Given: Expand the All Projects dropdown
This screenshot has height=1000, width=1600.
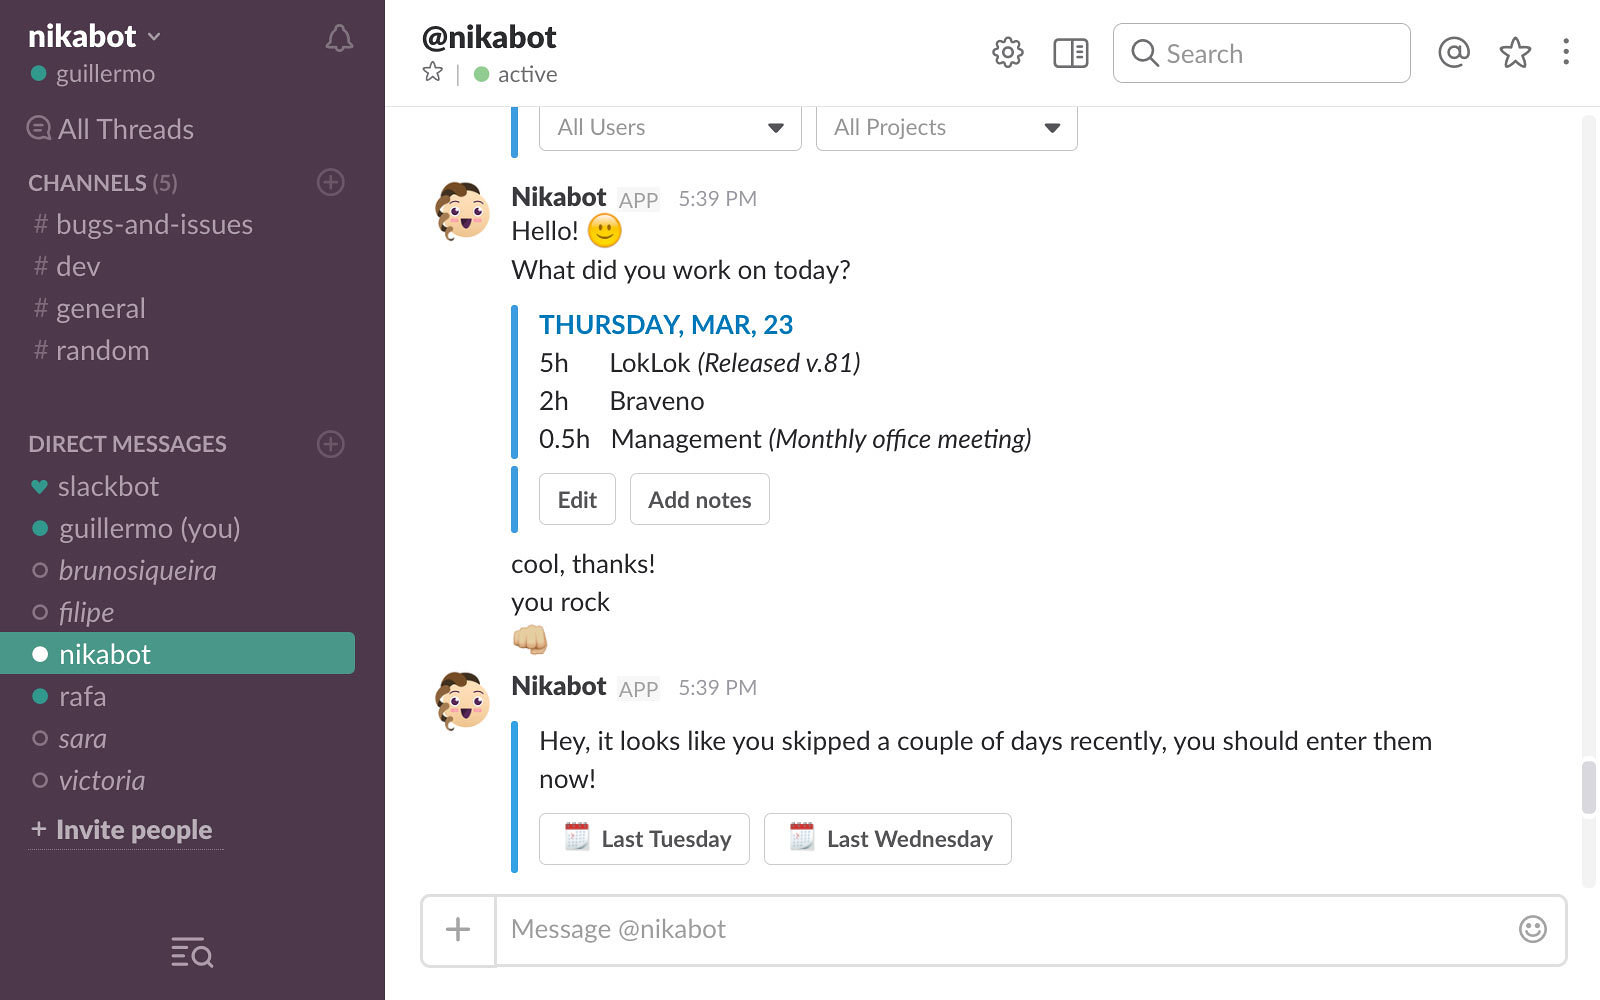Looking at the screenshot, I should pos(946,128).
